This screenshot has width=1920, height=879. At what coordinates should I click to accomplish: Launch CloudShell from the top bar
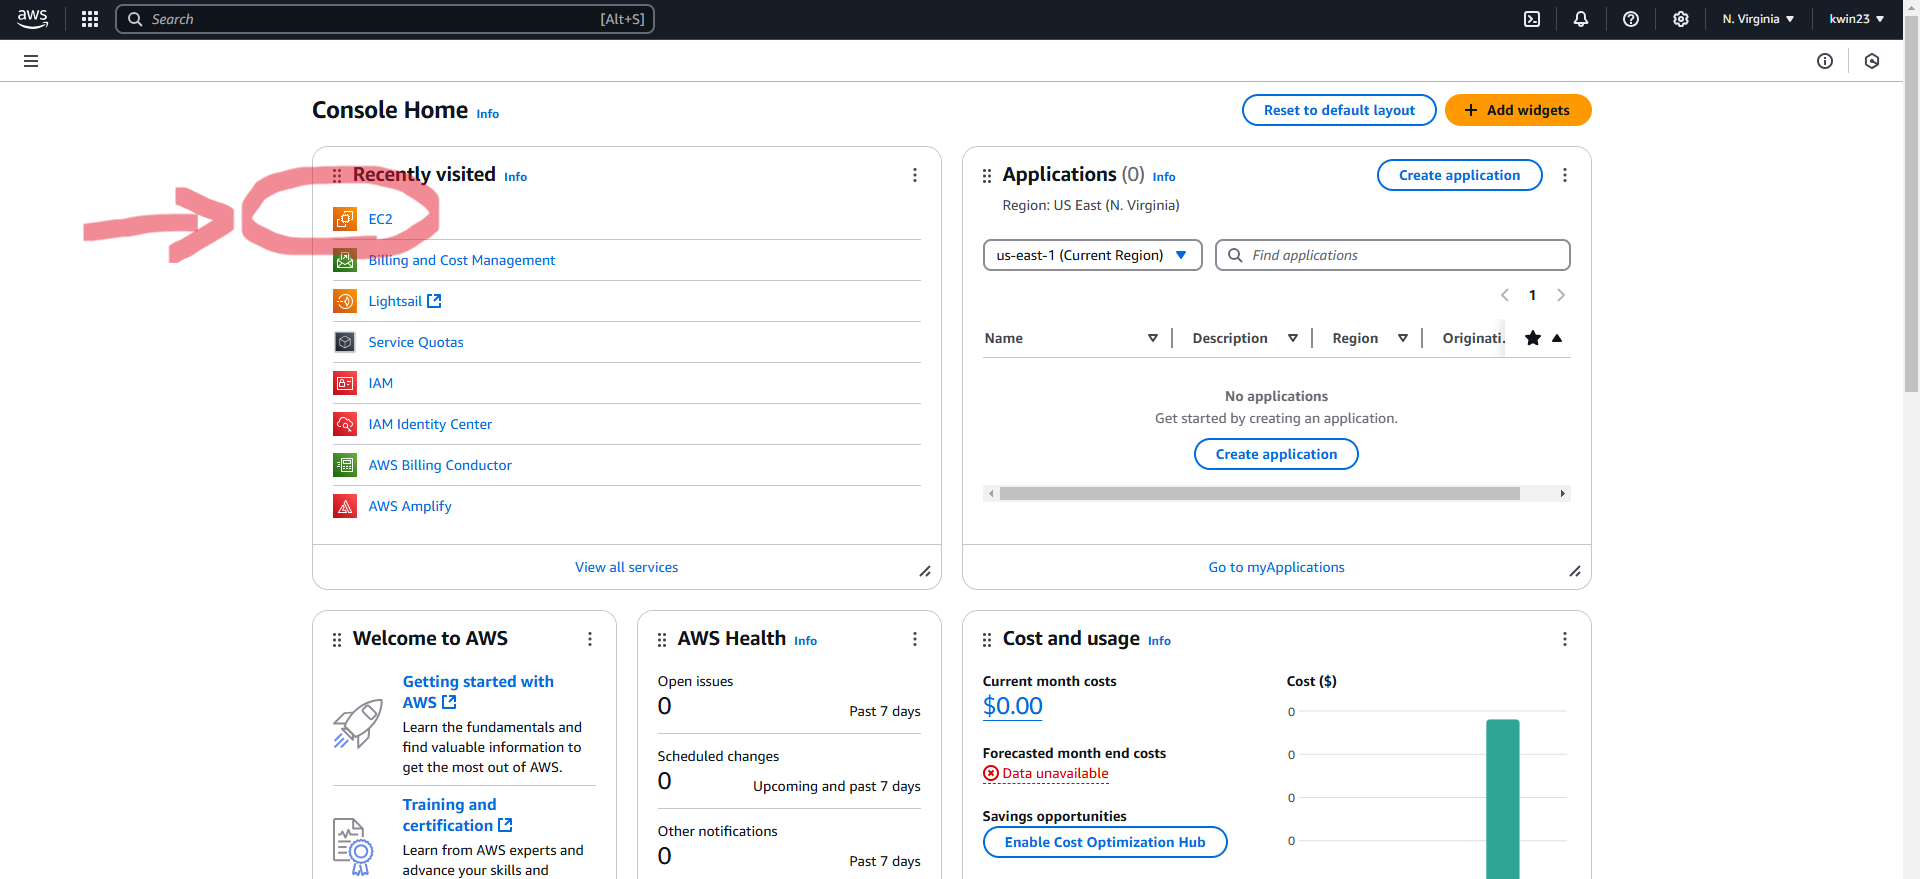tap(1532, 19)
